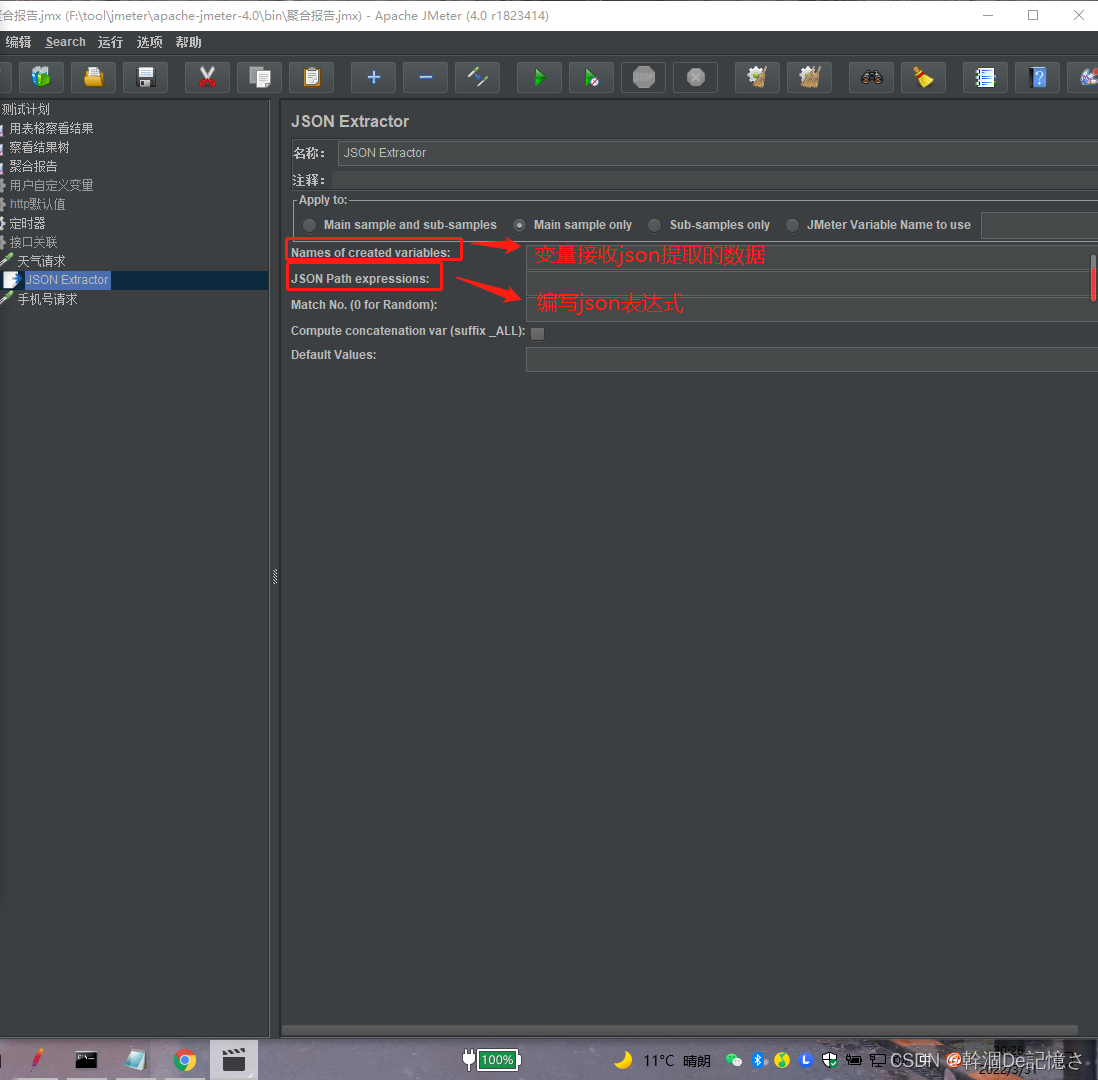Start the test with green play icon
Screen dimensions: 1098x1080
click(x=539, y=77)
